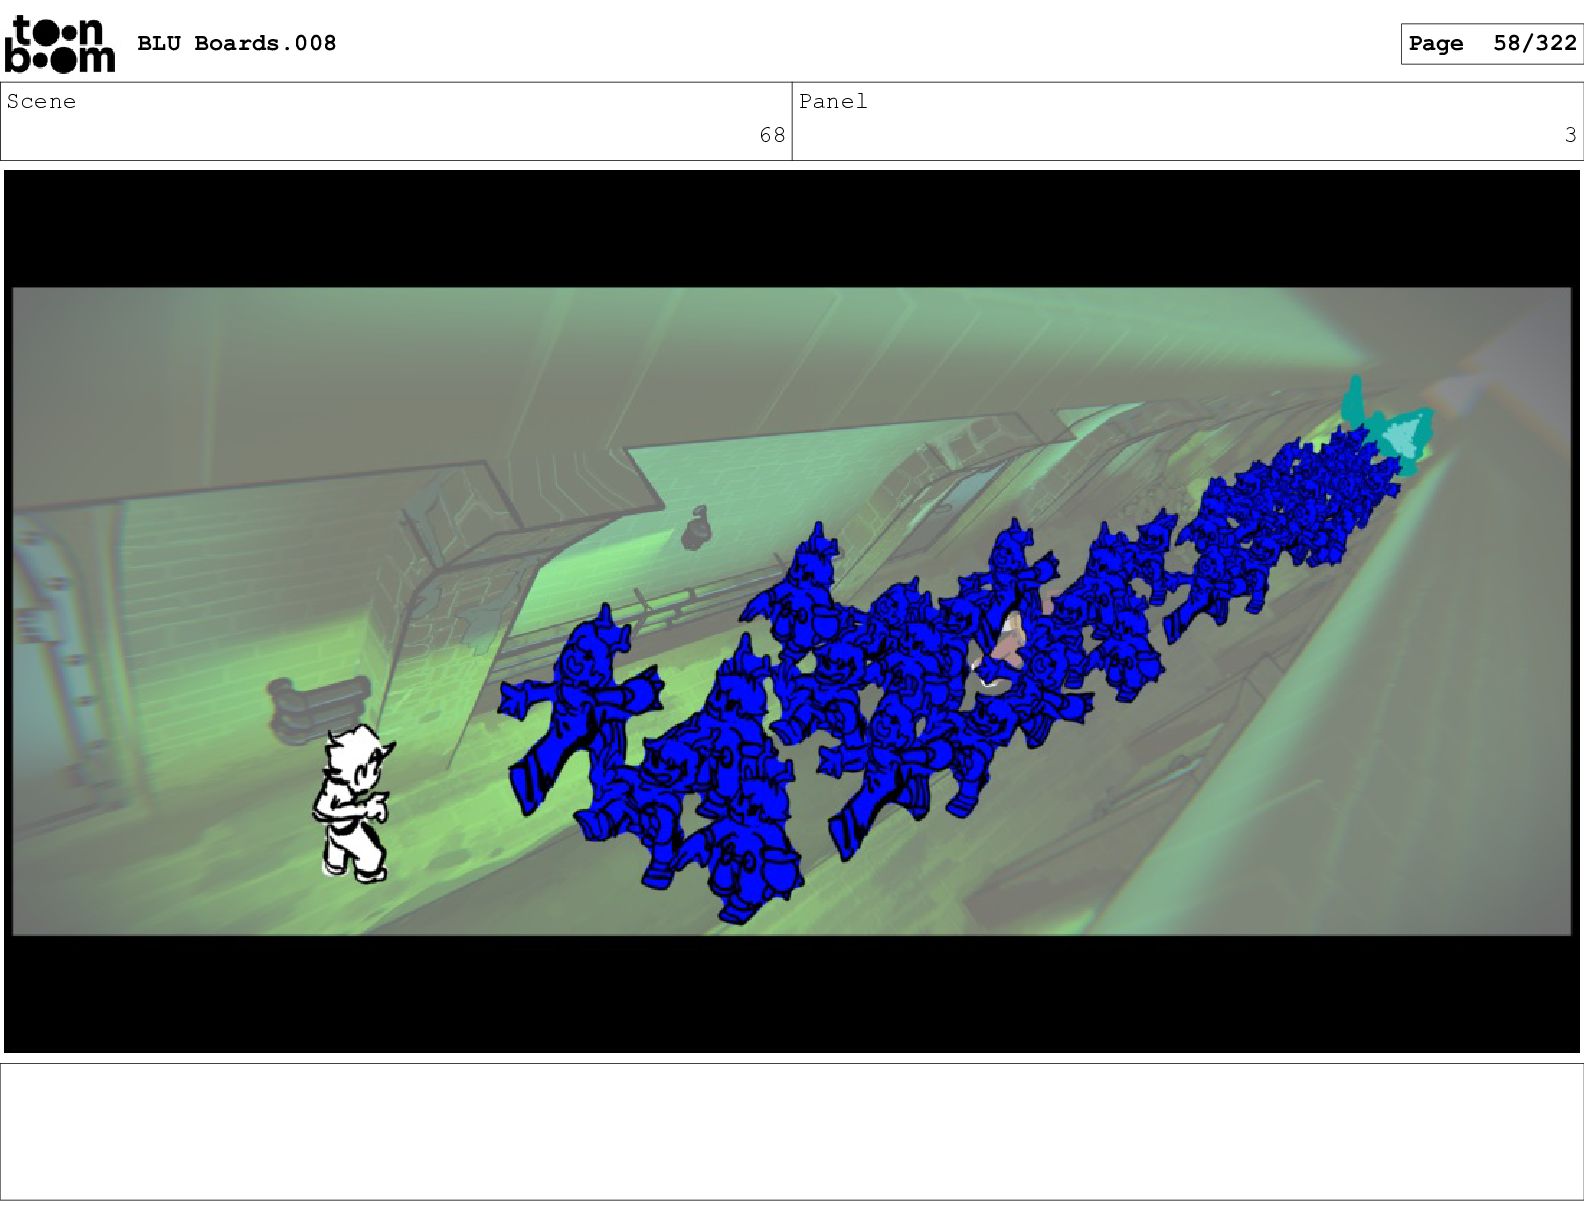Select the 'BLU Boards.008' title text
This screenshot has width=1584, height=1224.
236,43
